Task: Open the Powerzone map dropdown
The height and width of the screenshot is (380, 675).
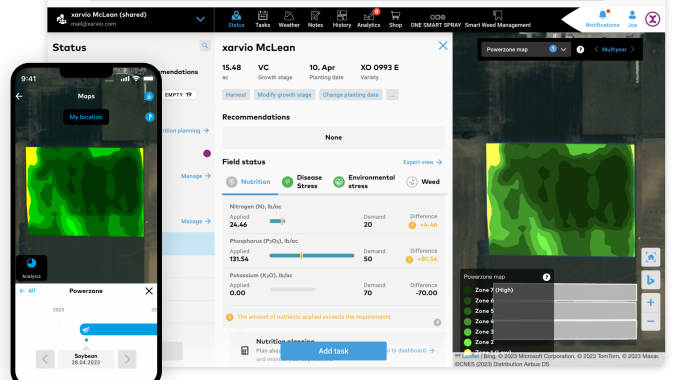Action: click(x=526, y=49)
